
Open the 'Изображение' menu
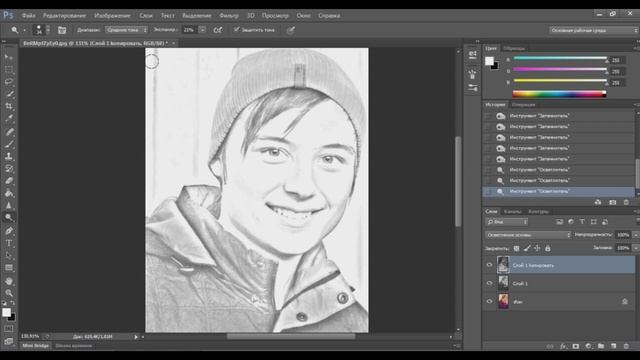[x=112, y=16]
